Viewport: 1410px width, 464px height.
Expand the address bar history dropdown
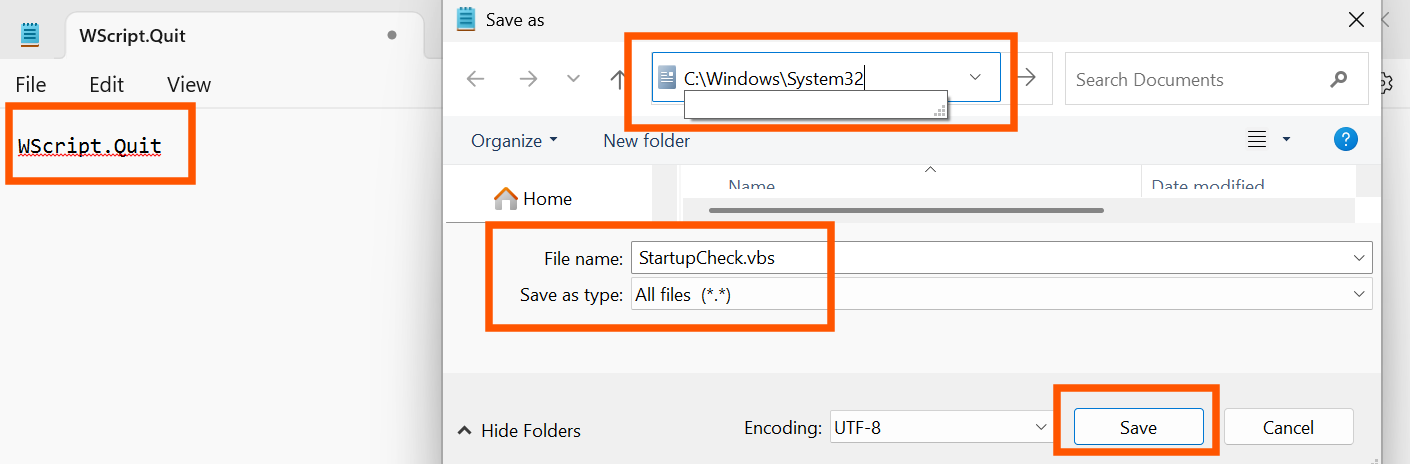coord(975,77)
